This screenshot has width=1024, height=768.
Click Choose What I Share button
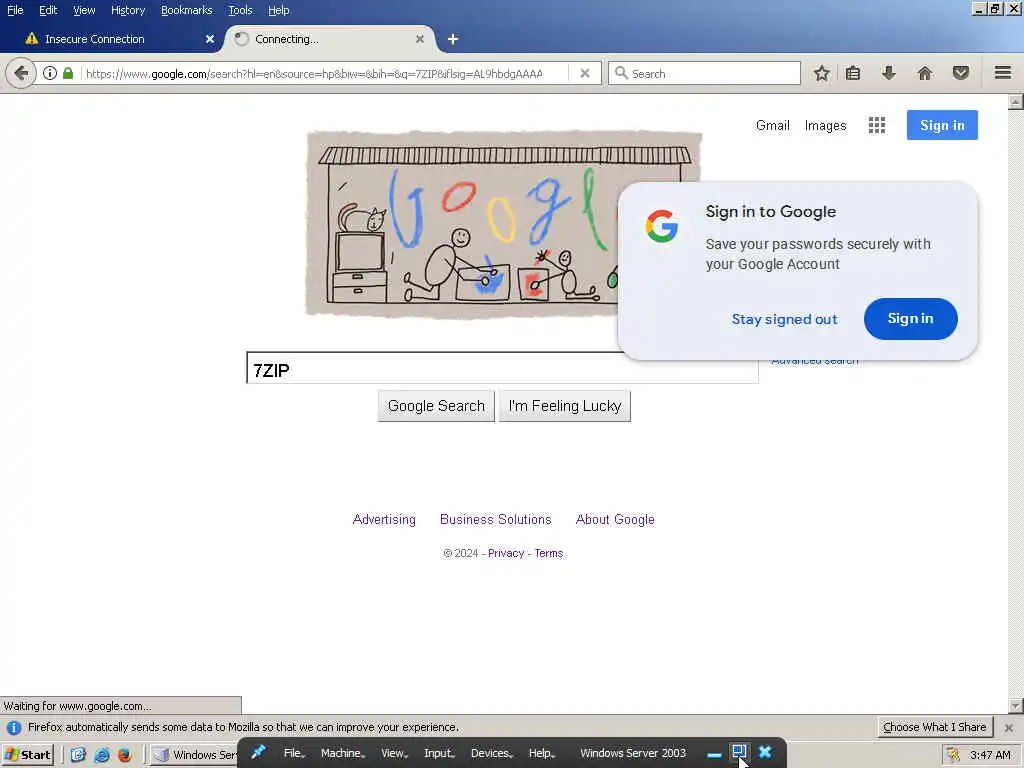tap(935, 727)
